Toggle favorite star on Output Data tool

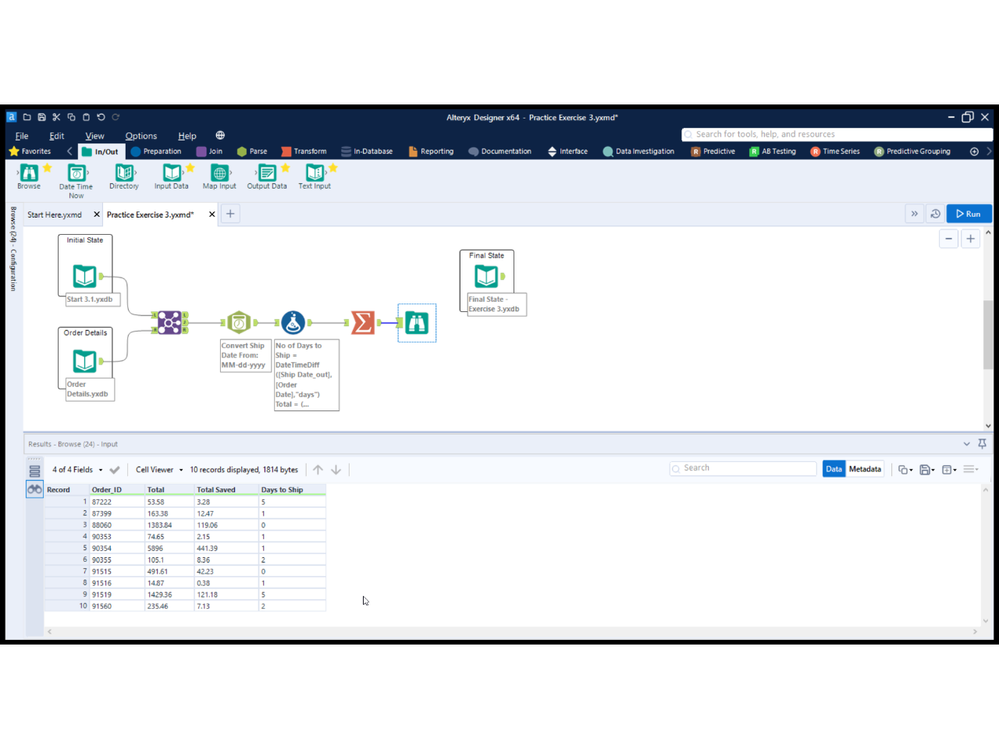point(285,168)
